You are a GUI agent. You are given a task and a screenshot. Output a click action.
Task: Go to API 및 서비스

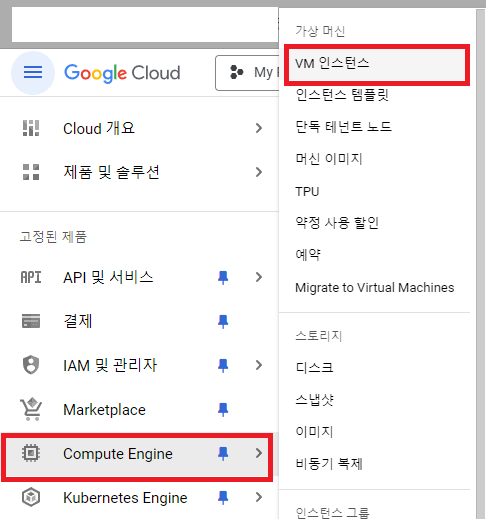(x=139, y=277)
